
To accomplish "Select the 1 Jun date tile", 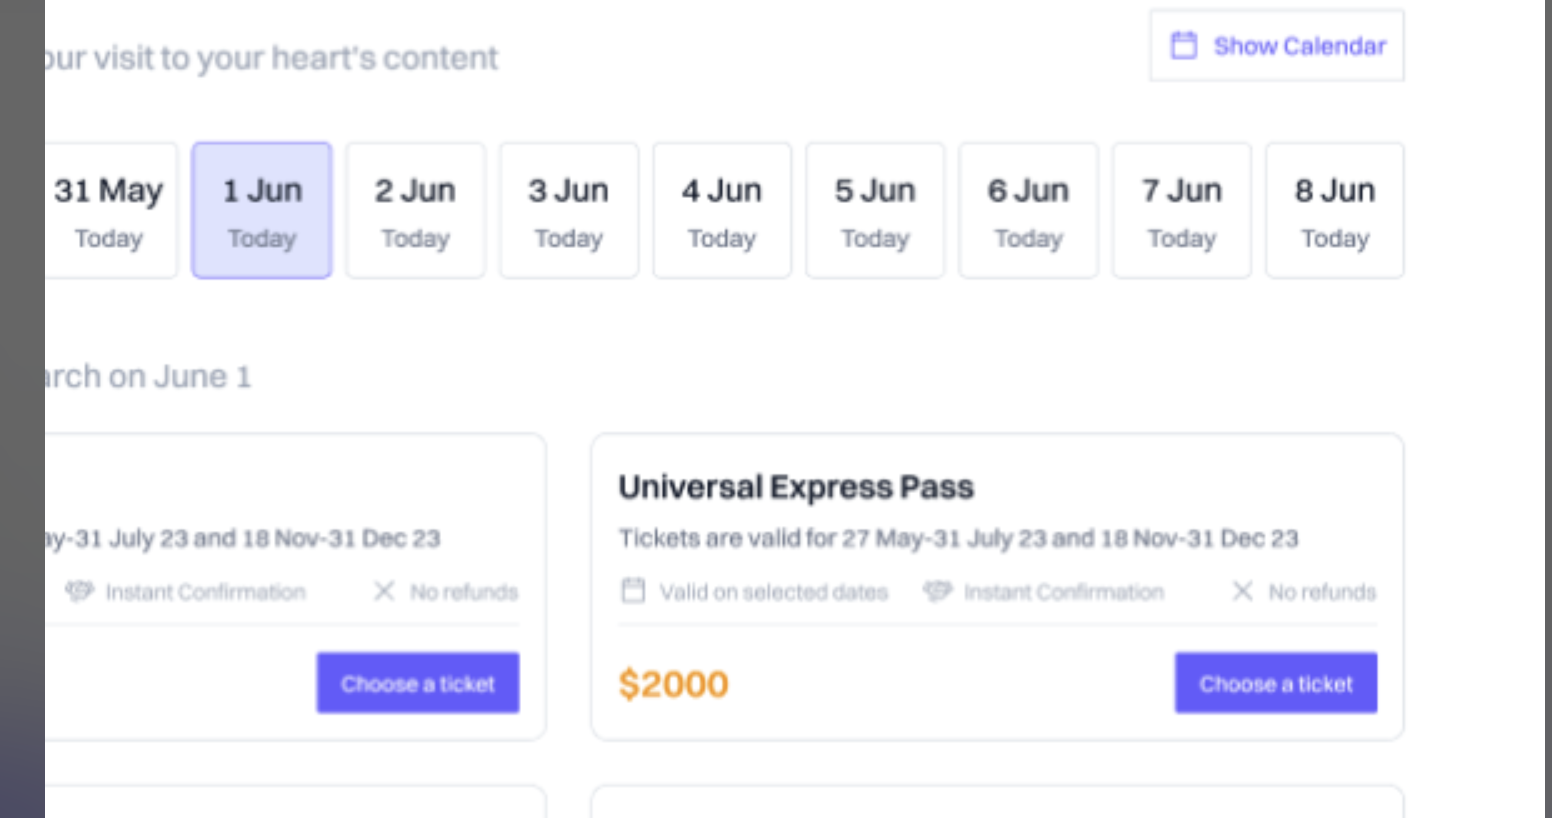I will pyautogui.click(x=262, y=211).
